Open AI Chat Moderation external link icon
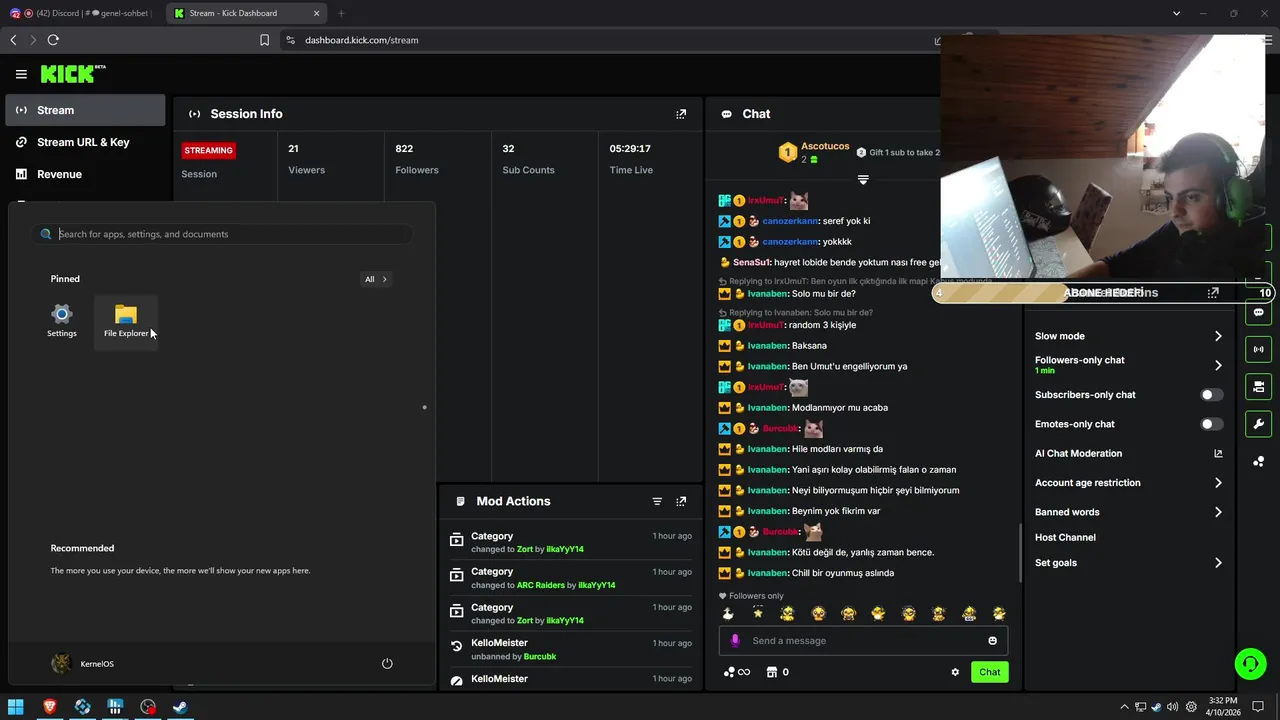 tap(1218, 453)
